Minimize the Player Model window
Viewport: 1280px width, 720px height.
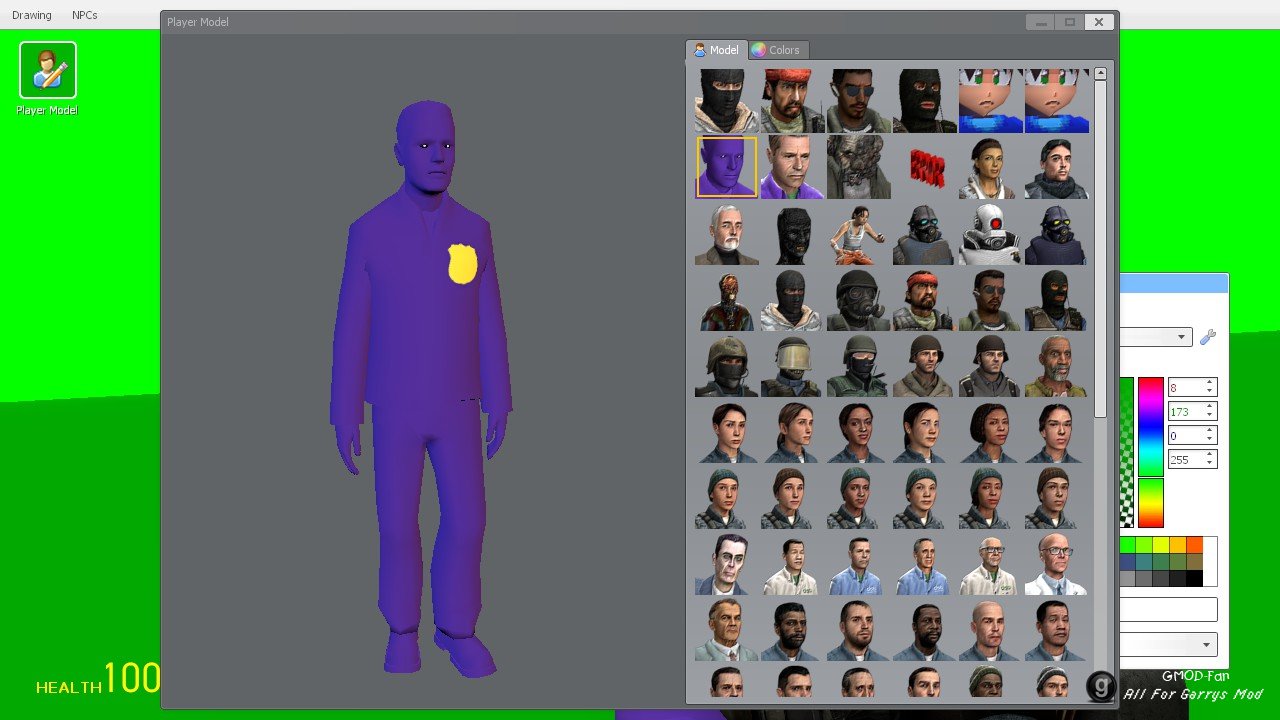1041,22
